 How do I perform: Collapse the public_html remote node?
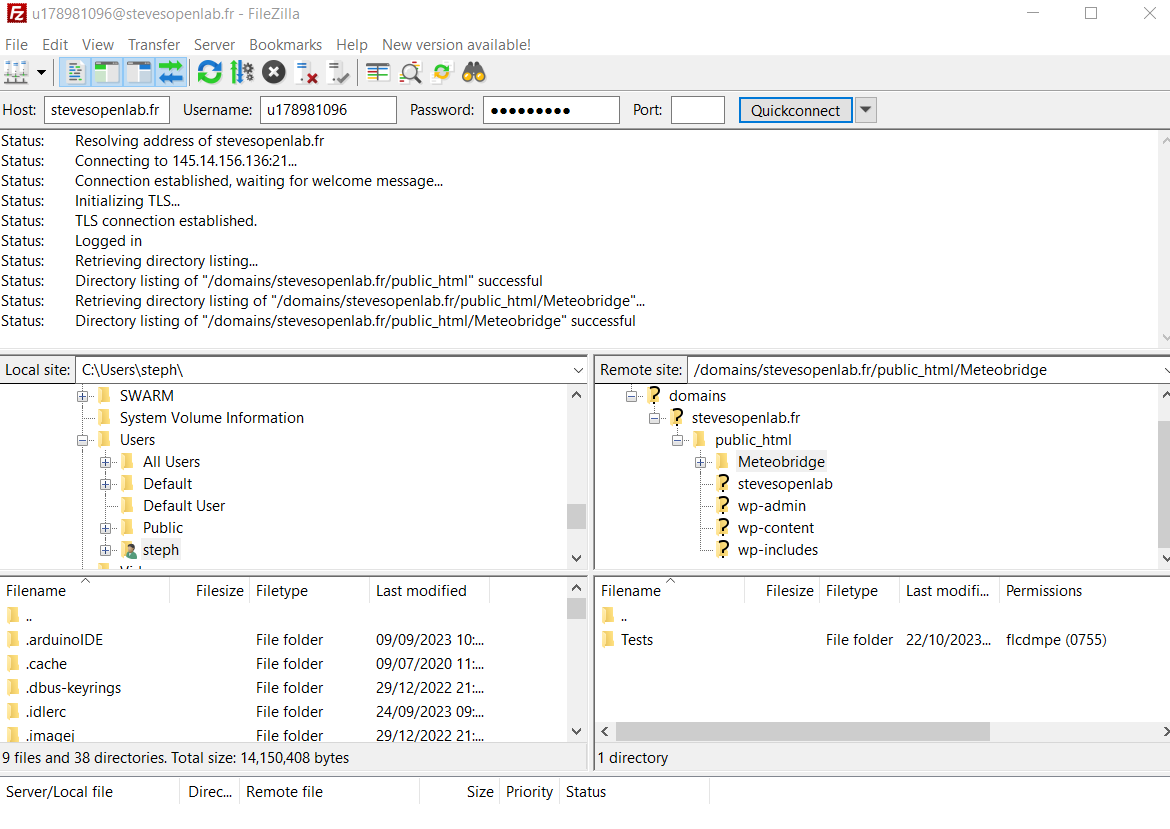coord(678,440)
